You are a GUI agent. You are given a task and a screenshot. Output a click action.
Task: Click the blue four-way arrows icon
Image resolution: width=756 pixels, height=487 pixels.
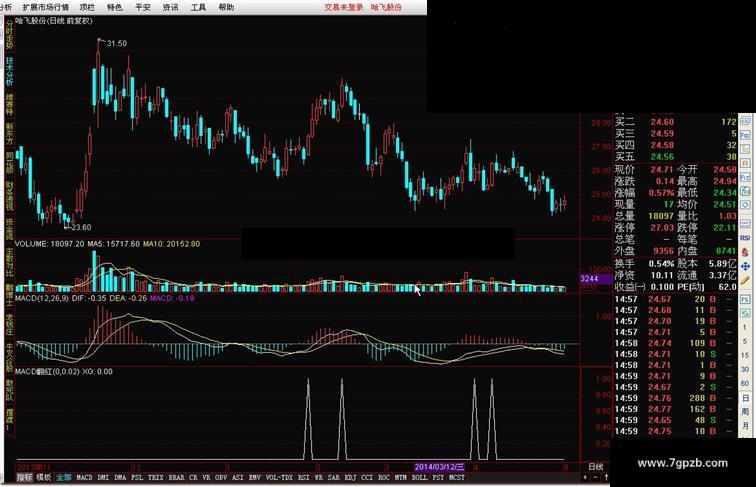(x=745, y=266)
